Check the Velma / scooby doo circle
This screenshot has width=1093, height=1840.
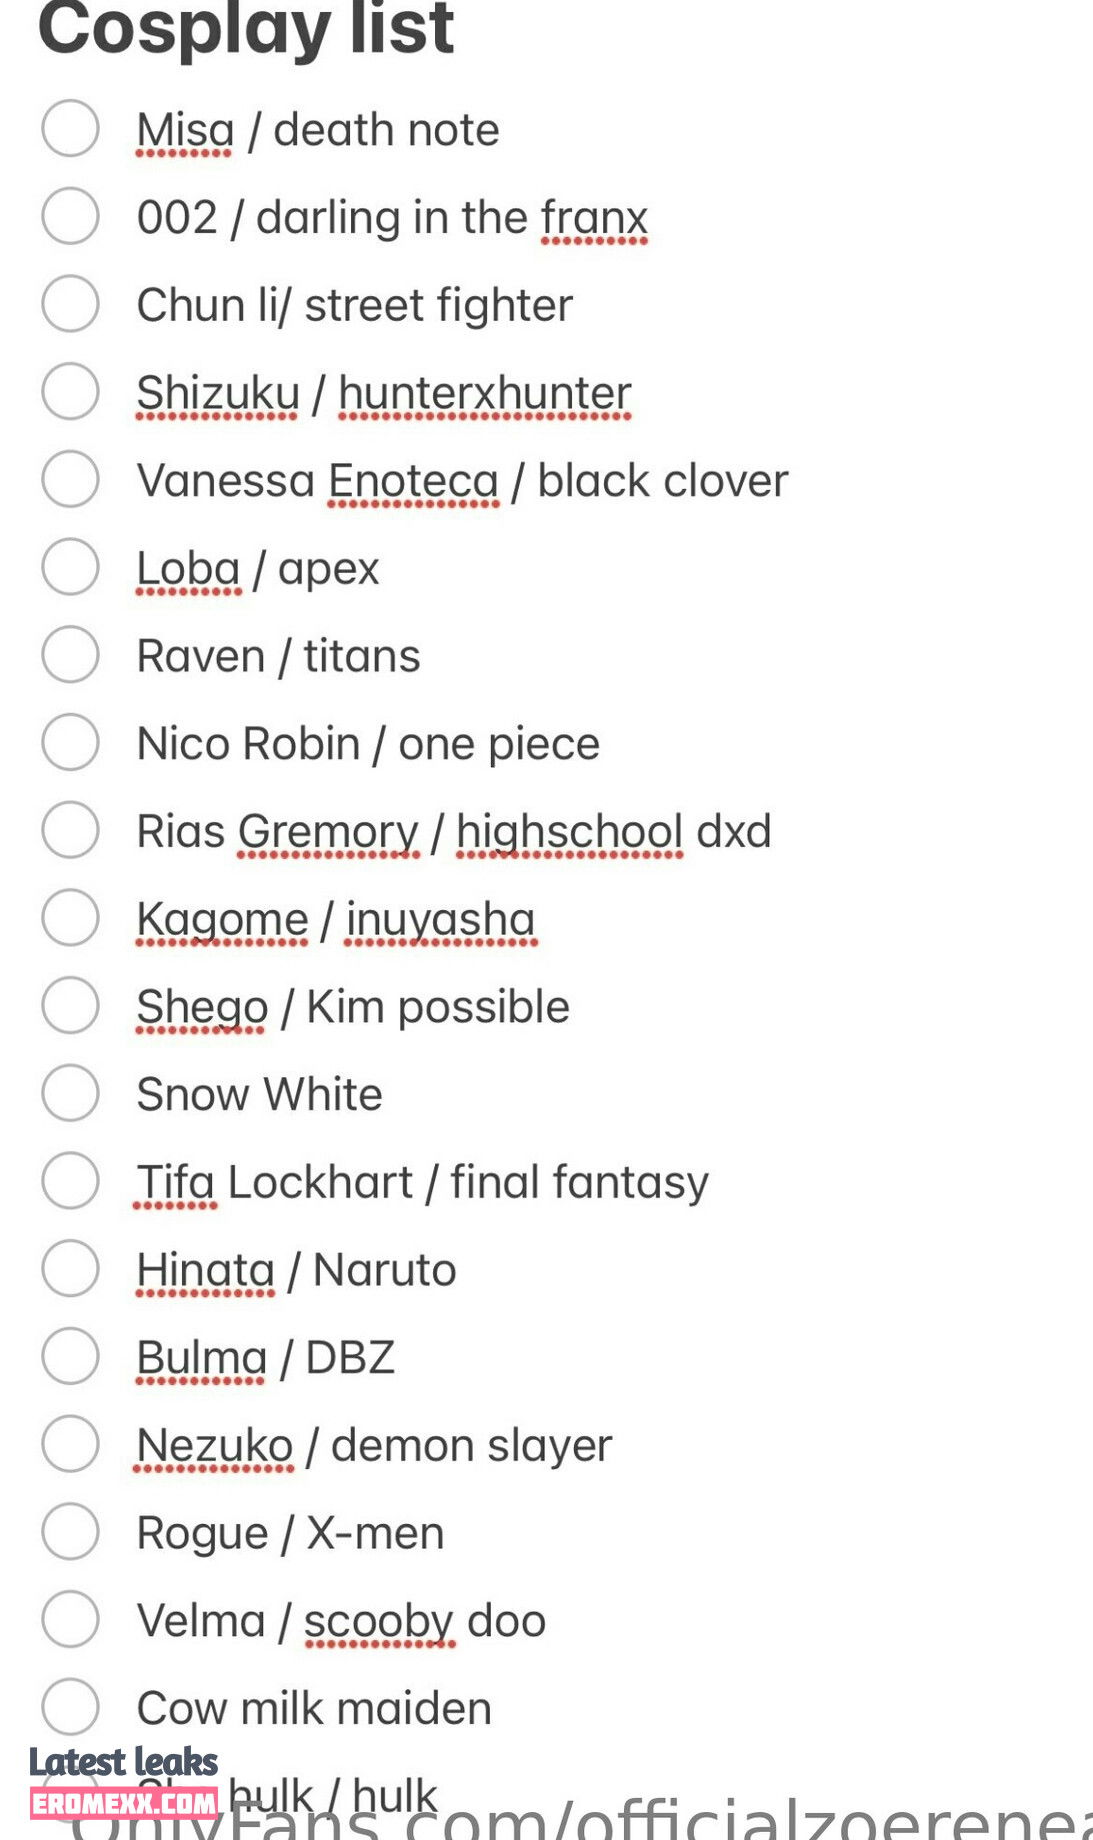70,1619
